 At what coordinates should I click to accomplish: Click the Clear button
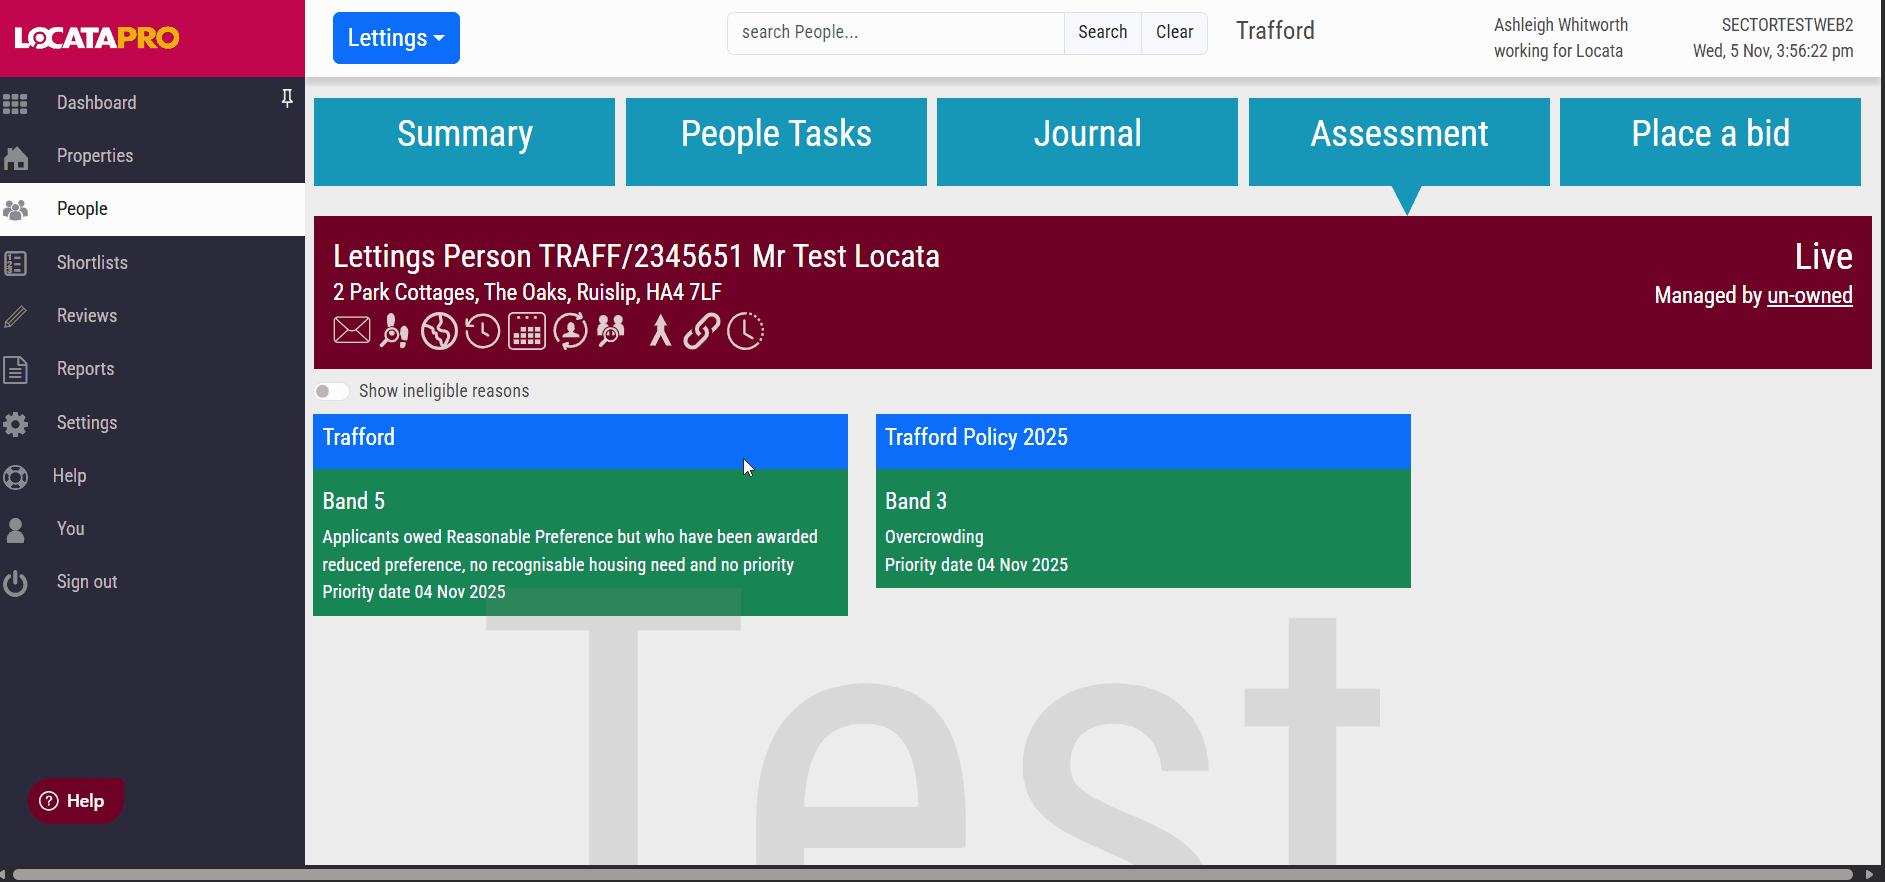(1174, 33)
